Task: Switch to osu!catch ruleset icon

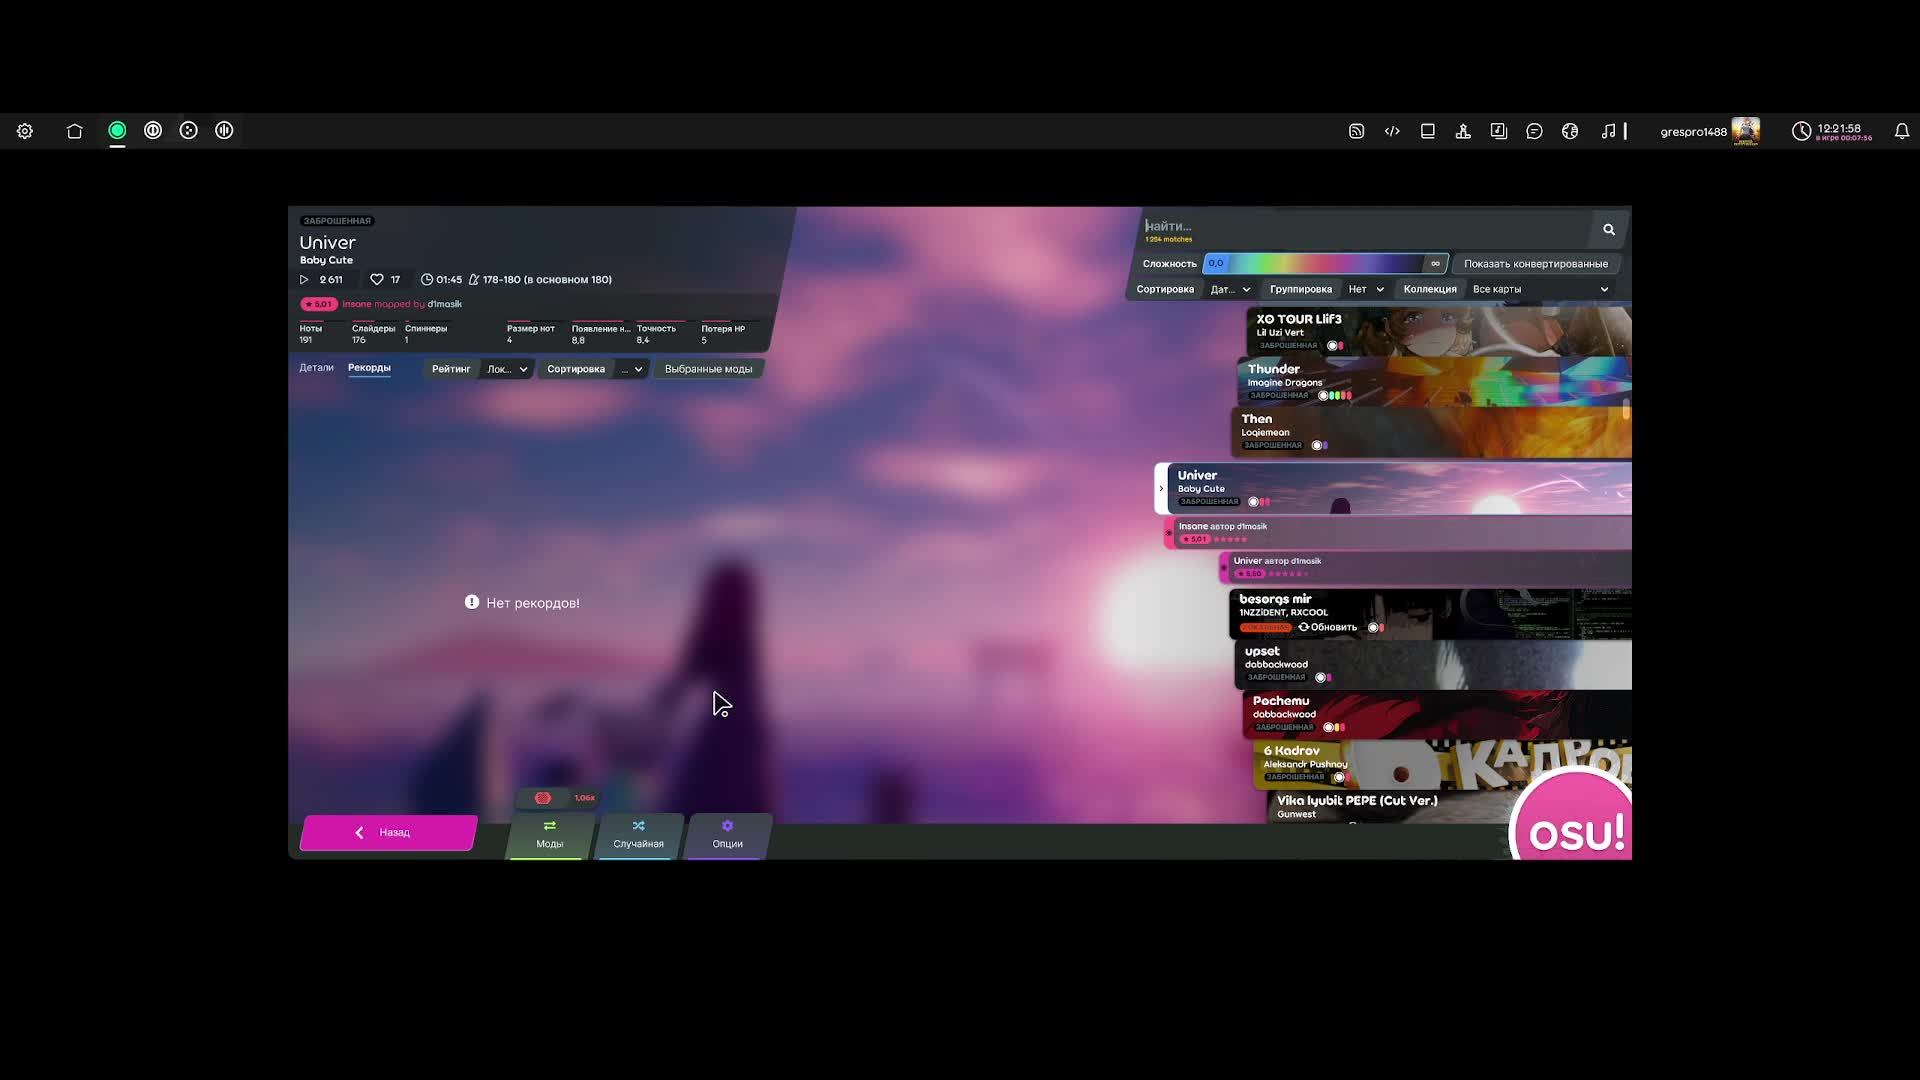Action: [189, 131]
